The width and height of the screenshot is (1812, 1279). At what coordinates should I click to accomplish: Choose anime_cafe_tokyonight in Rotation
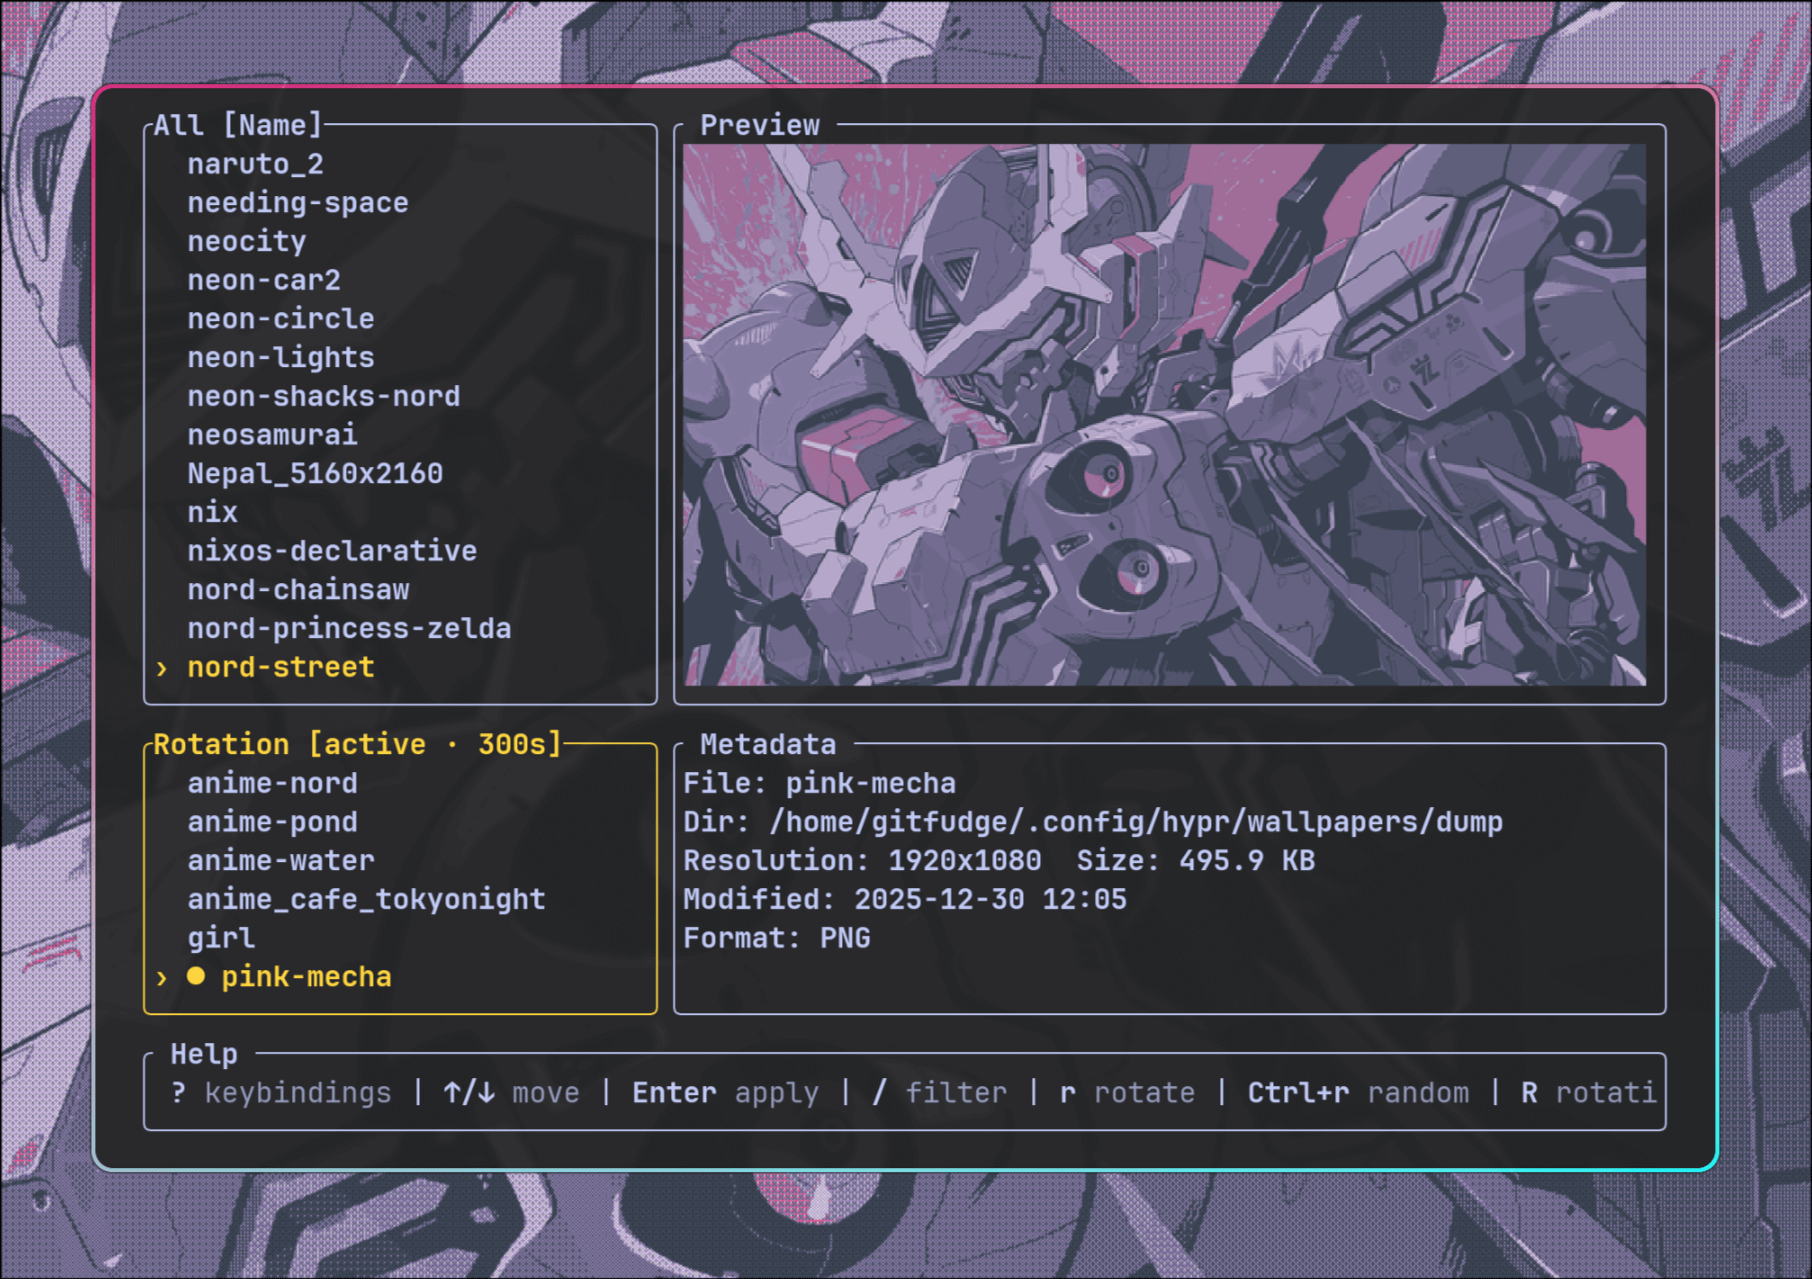point(366,899)
